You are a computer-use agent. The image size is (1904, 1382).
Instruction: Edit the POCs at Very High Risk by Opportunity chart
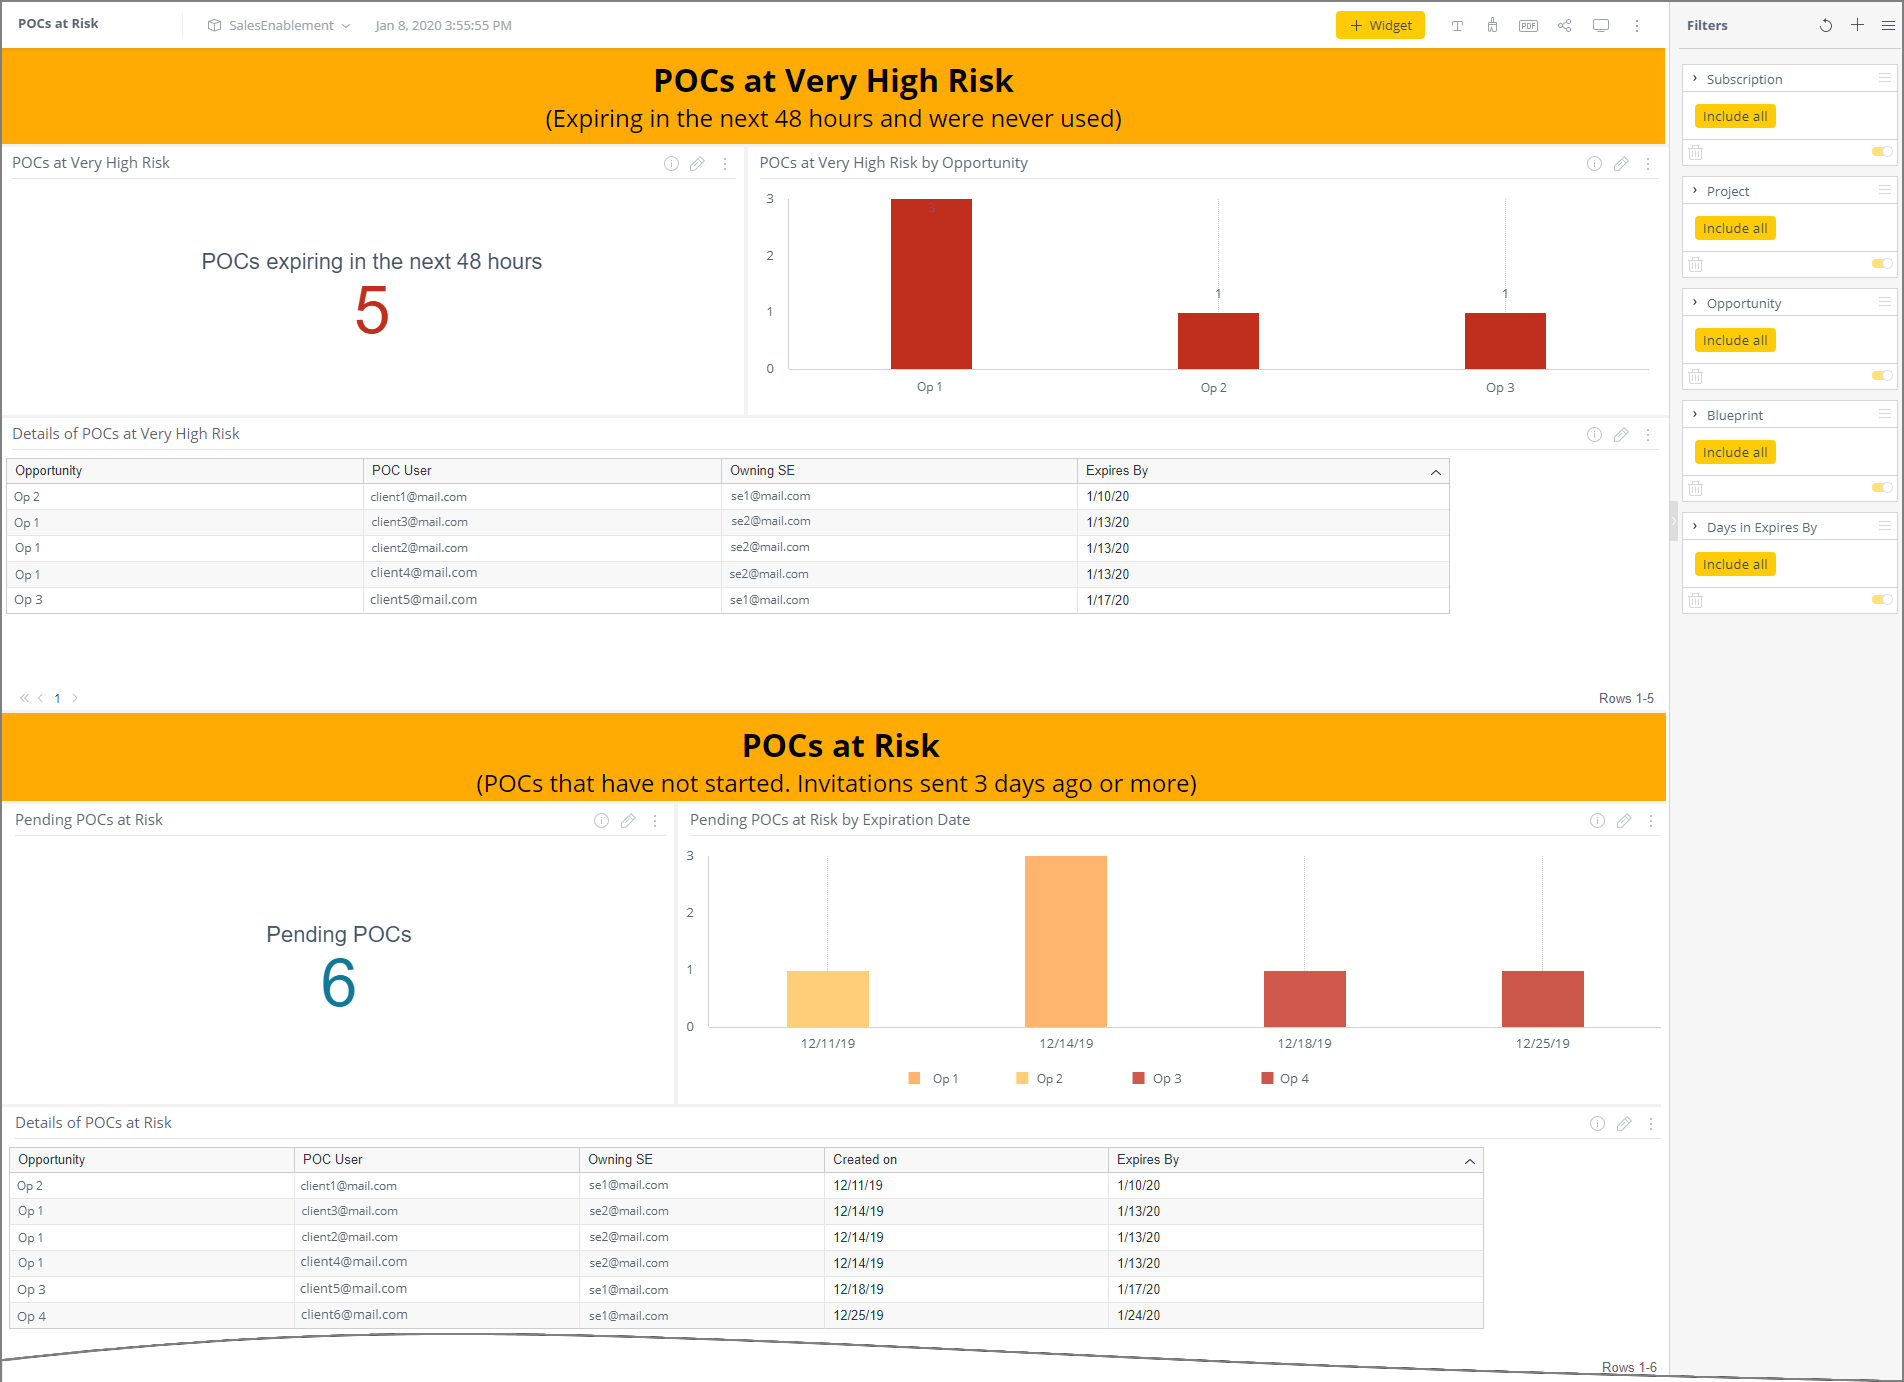1621,164
